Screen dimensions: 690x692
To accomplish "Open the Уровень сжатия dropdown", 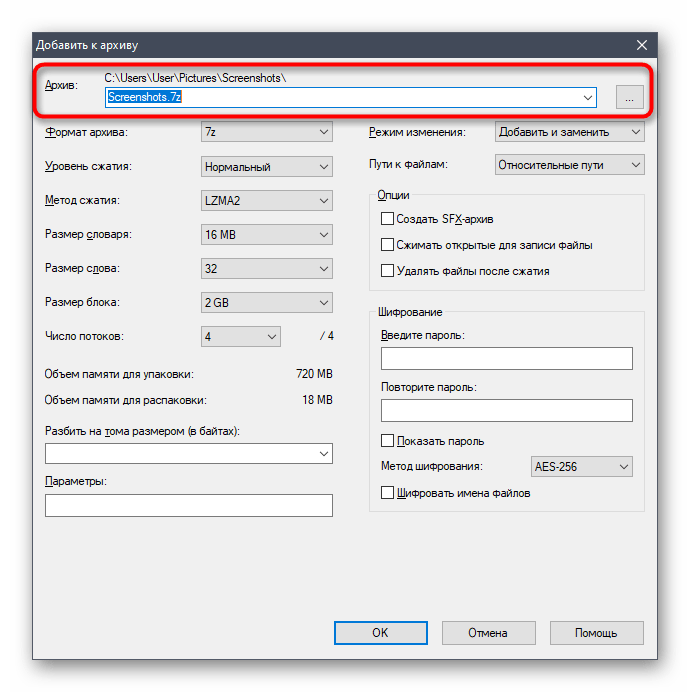I will point(267,167).
